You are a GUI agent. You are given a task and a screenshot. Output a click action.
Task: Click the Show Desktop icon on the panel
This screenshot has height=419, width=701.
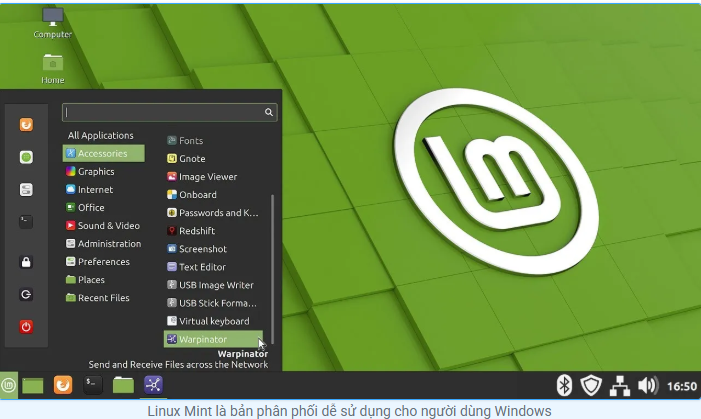[33, 385]
